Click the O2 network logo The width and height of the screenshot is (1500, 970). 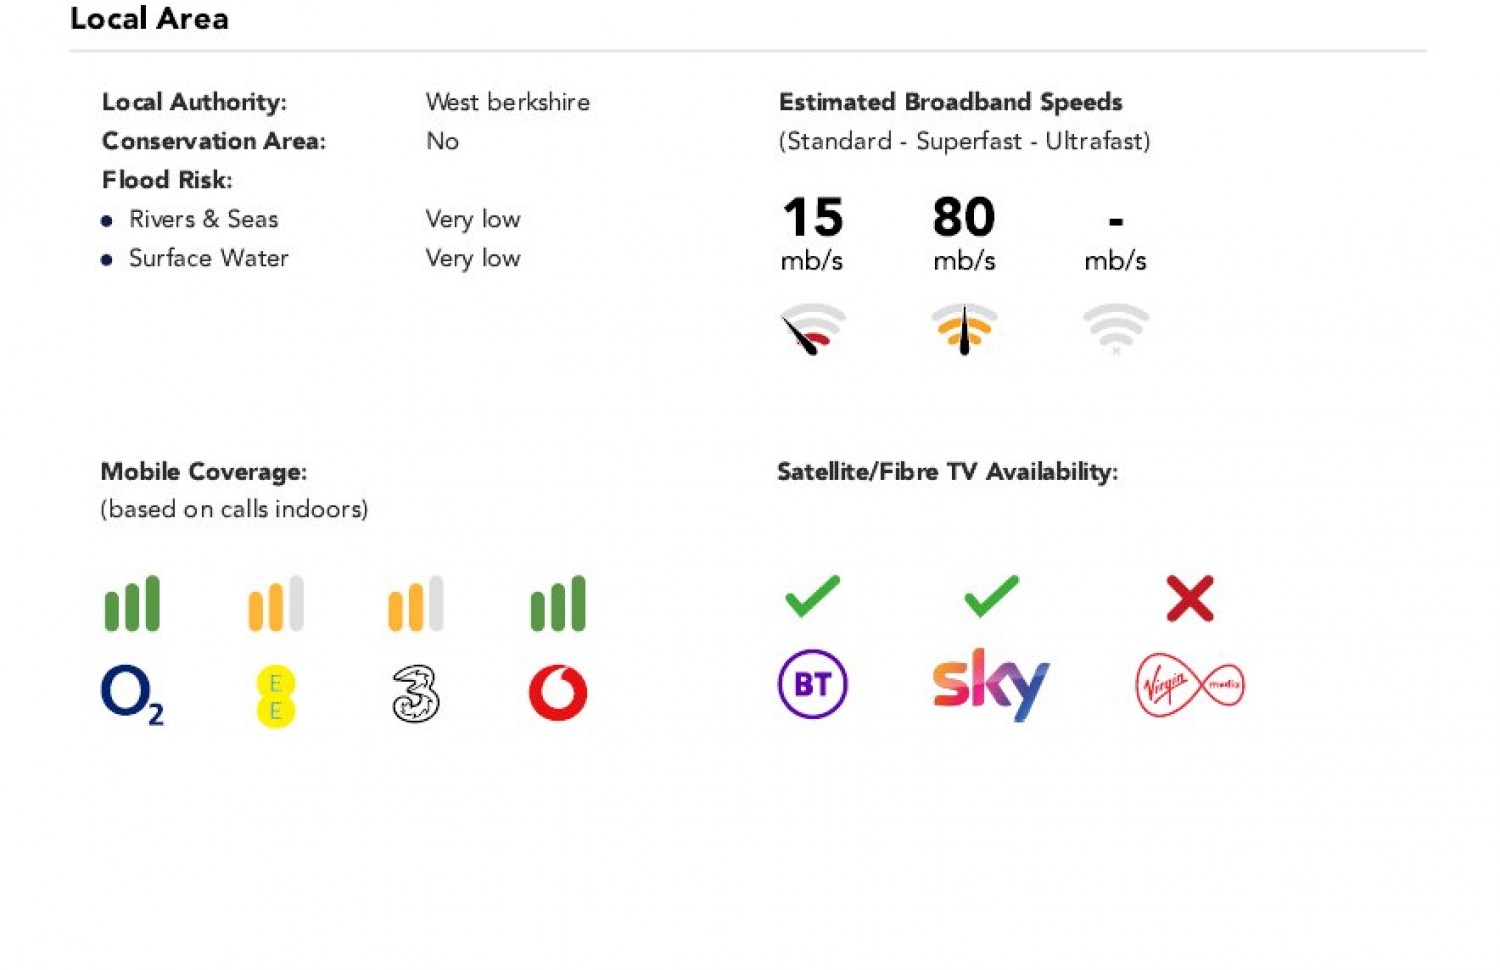click(131, 694)
